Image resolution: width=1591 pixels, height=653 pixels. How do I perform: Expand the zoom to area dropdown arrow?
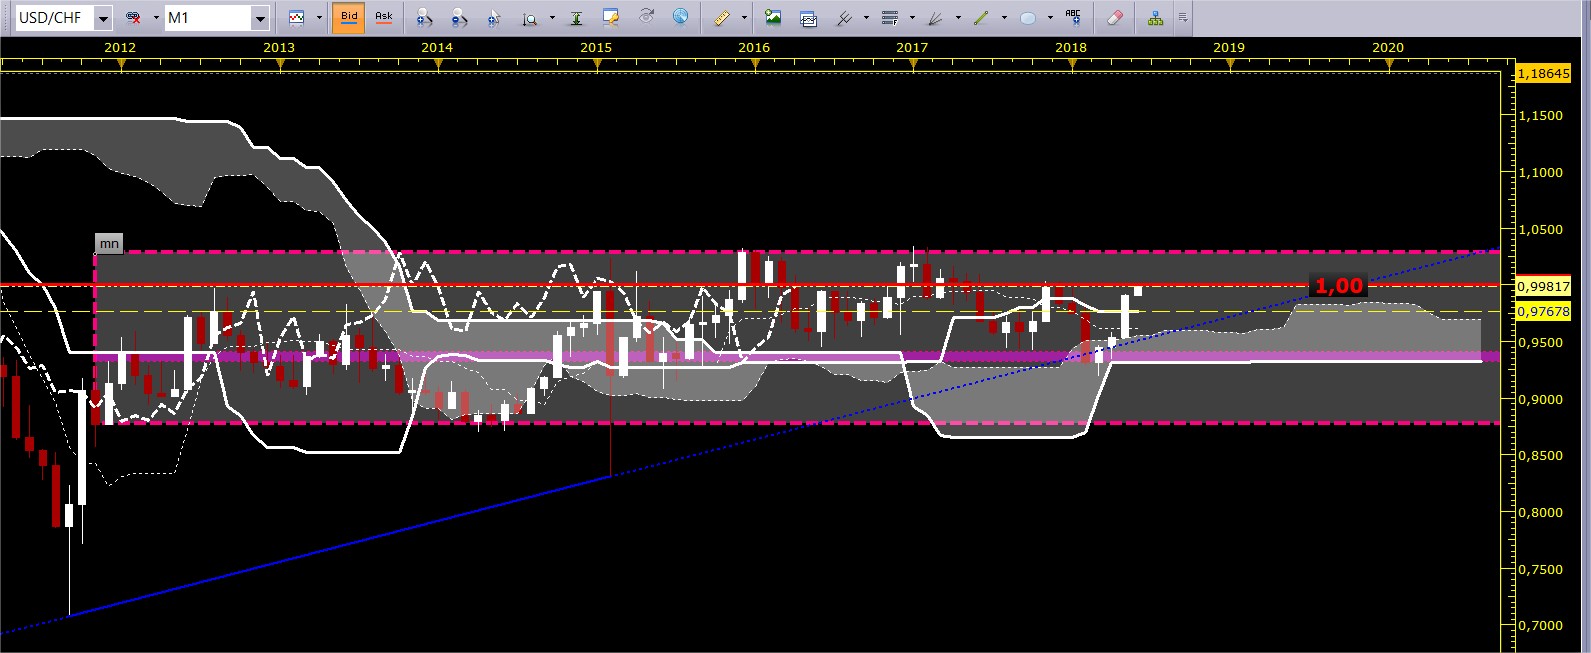click(x=552, y=18)
